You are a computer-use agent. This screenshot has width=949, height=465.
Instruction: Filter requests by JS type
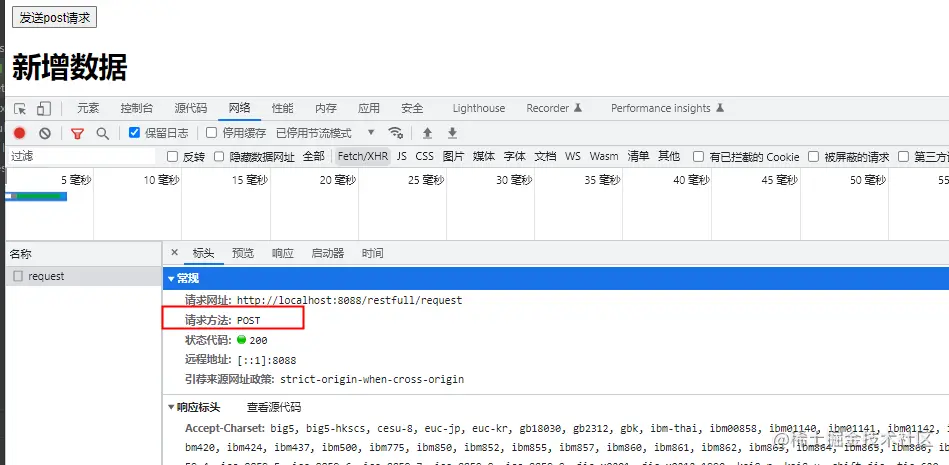(402, 156)
